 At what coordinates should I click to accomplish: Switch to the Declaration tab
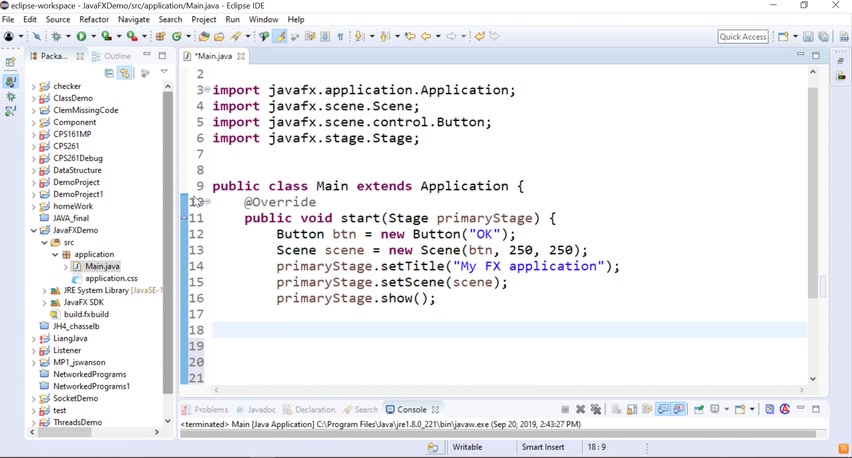309,410
